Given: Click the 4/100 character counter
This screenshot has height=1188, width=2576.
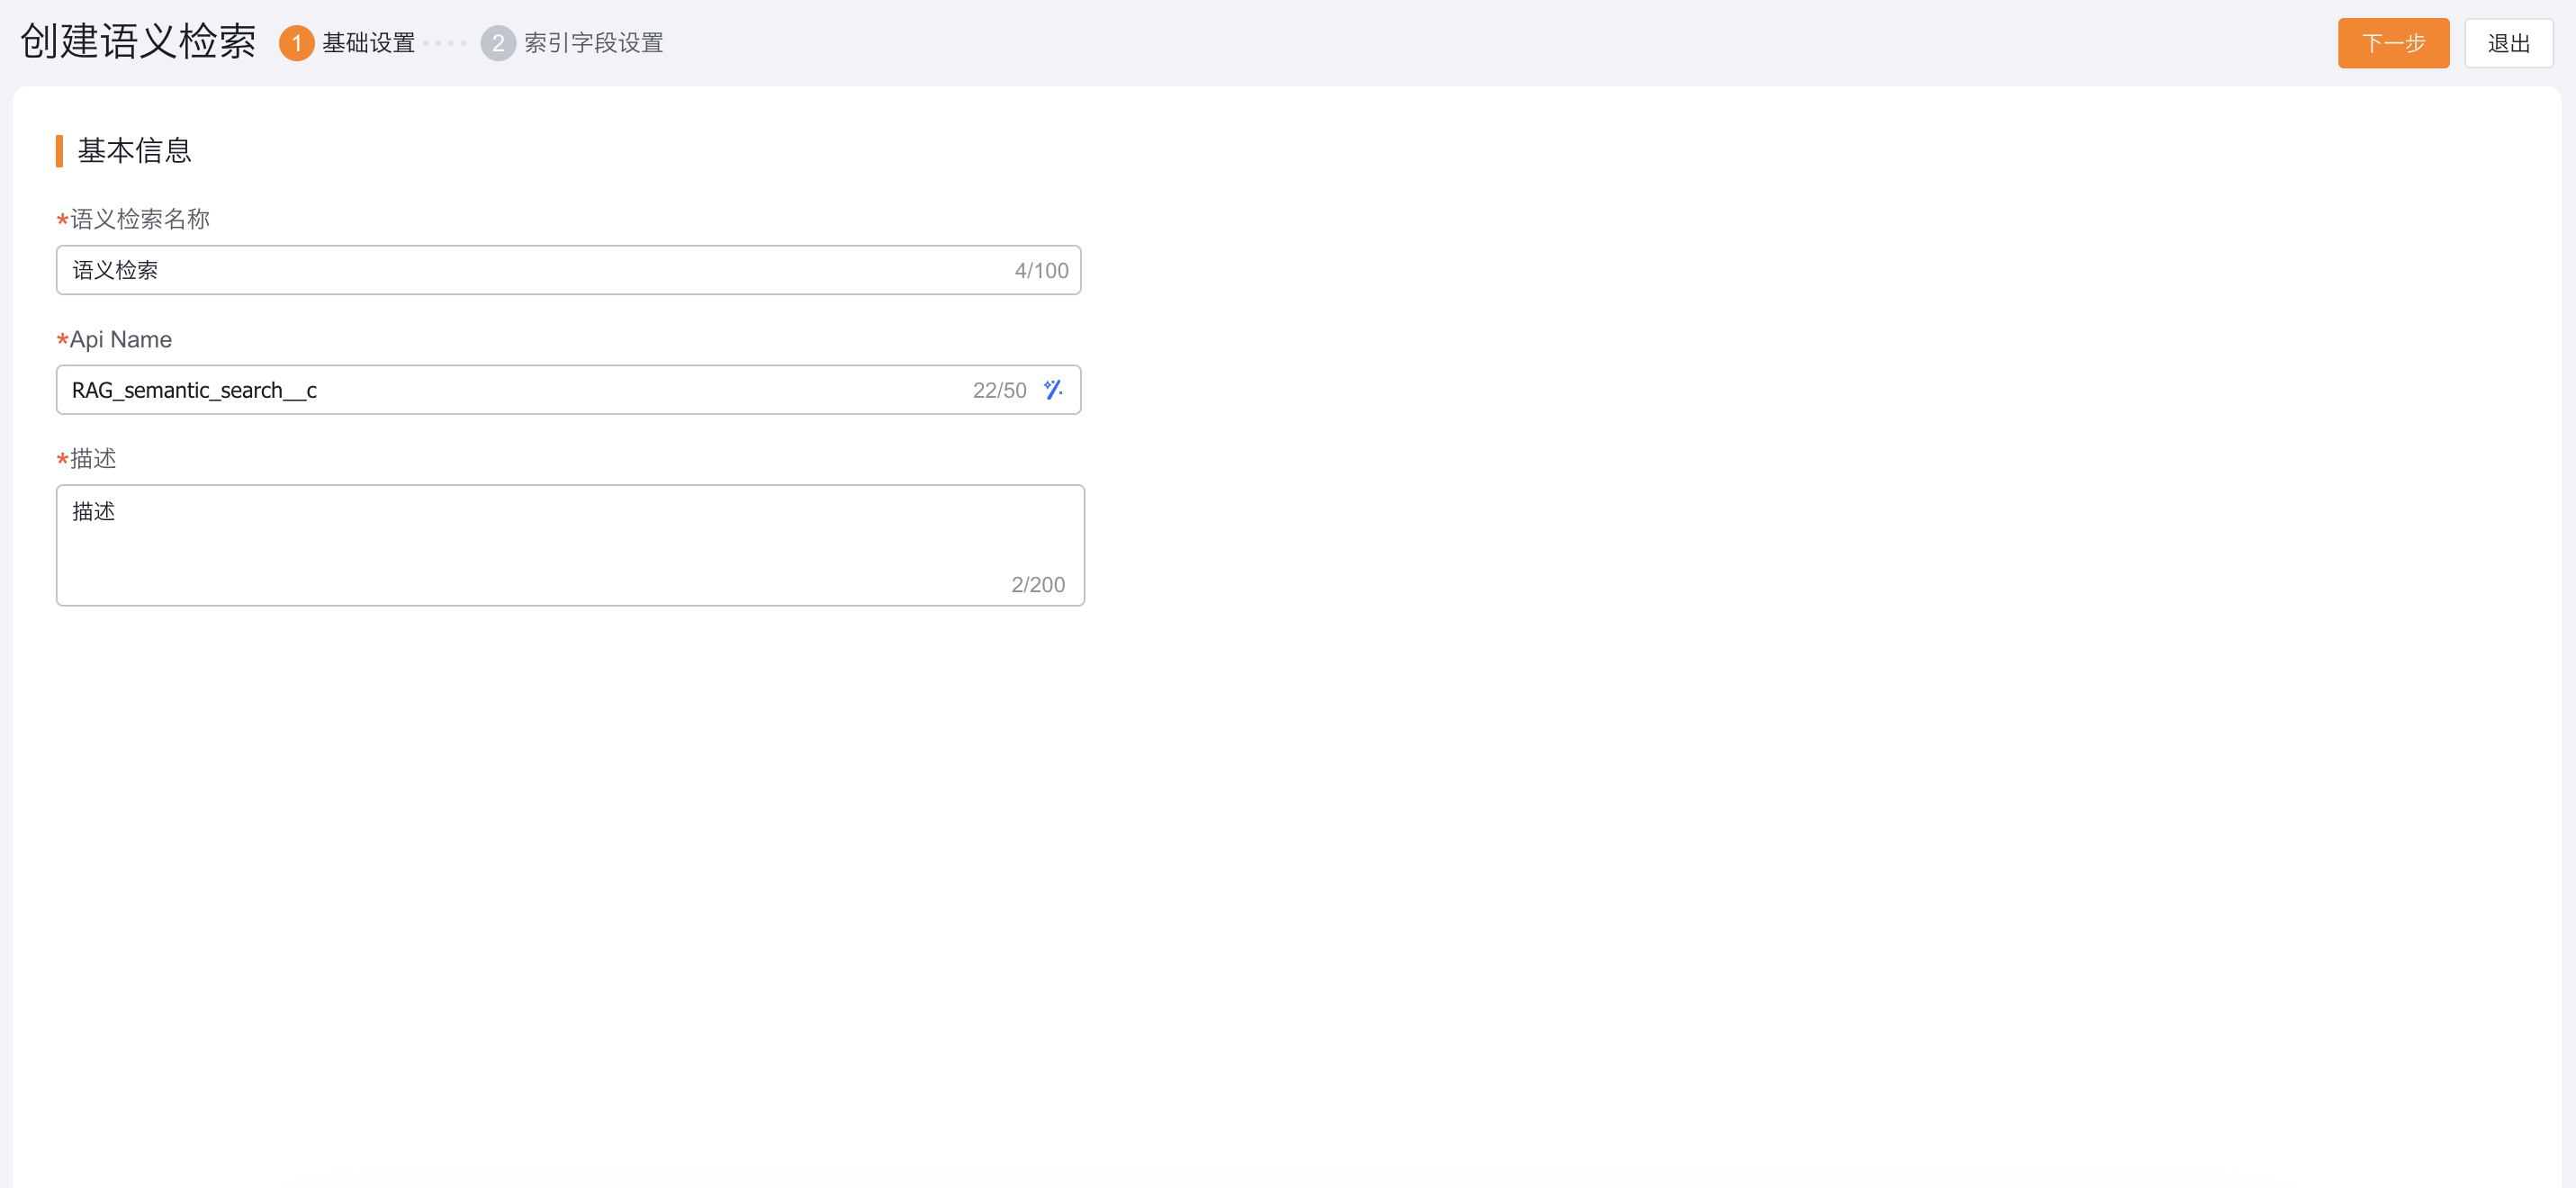Looking at the screenshot, I should tap(1041, 271).
